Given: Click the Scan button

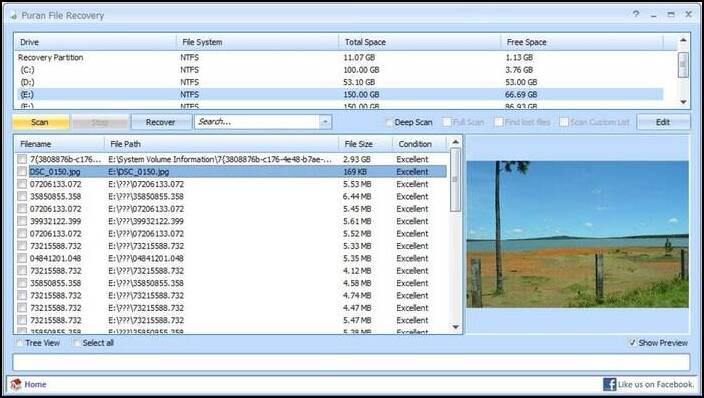Looking at the screenshot, I should click(x=40, y=122).
